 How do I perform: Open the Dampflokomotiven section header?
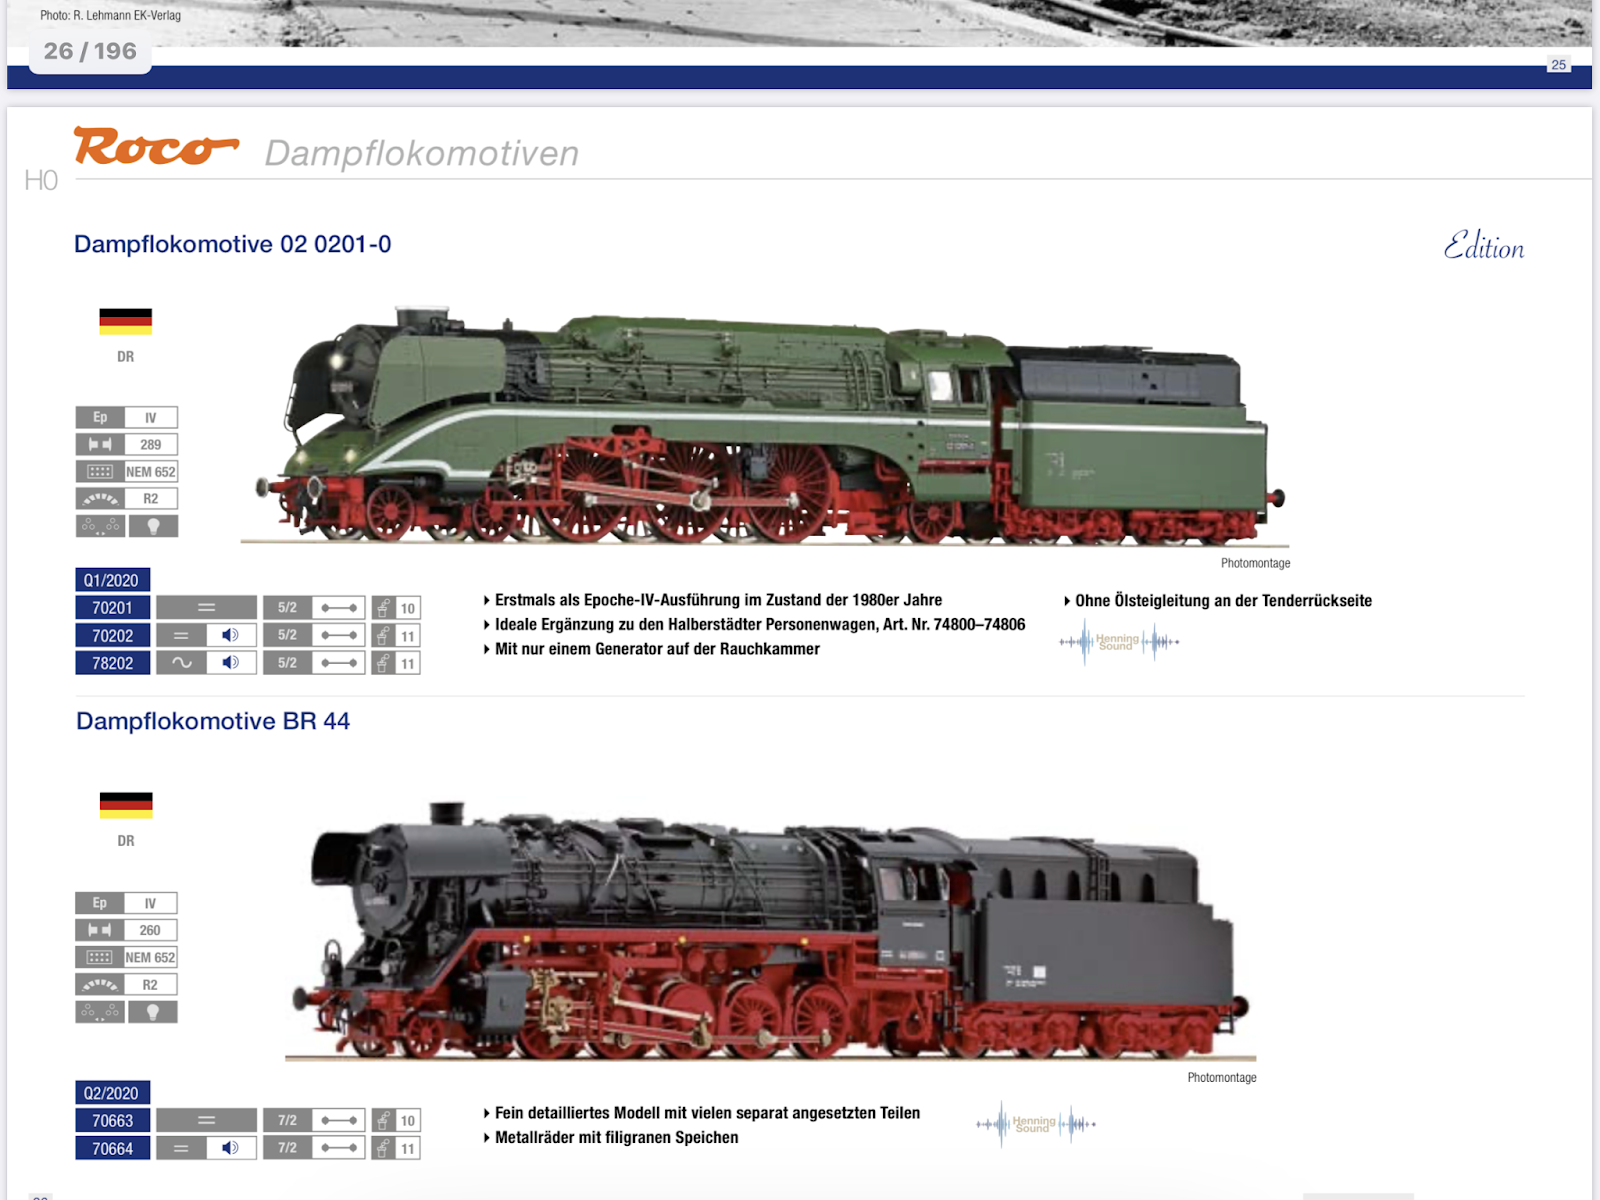420,153
